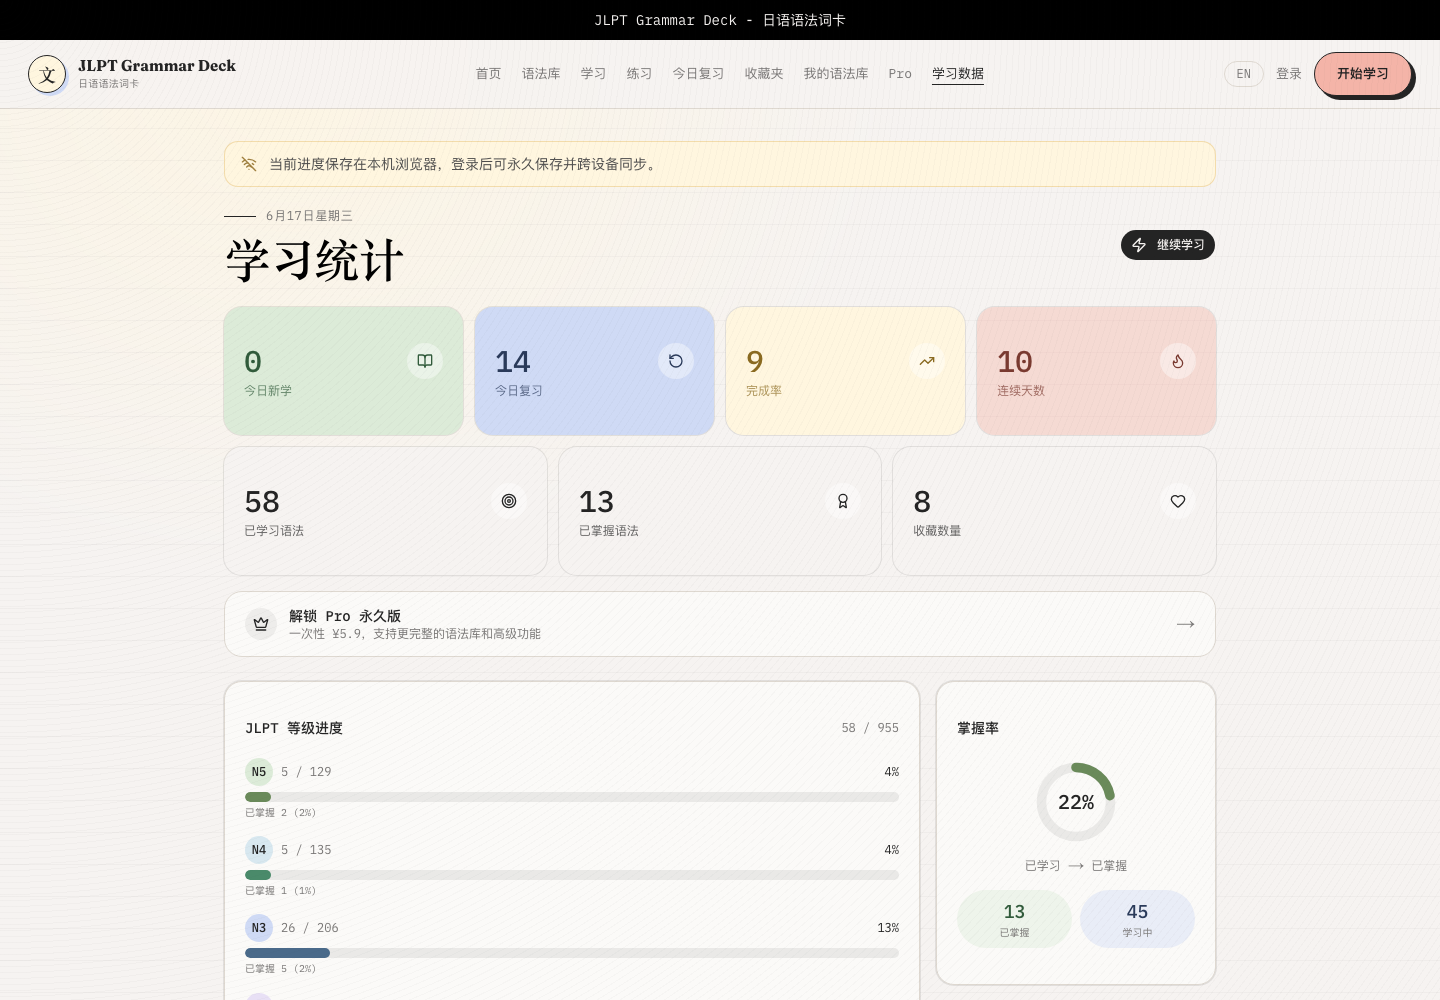The image size is (1440, 1000).
Task: Click the N5 count 5 / 129
Action: (x=306, y=772)
